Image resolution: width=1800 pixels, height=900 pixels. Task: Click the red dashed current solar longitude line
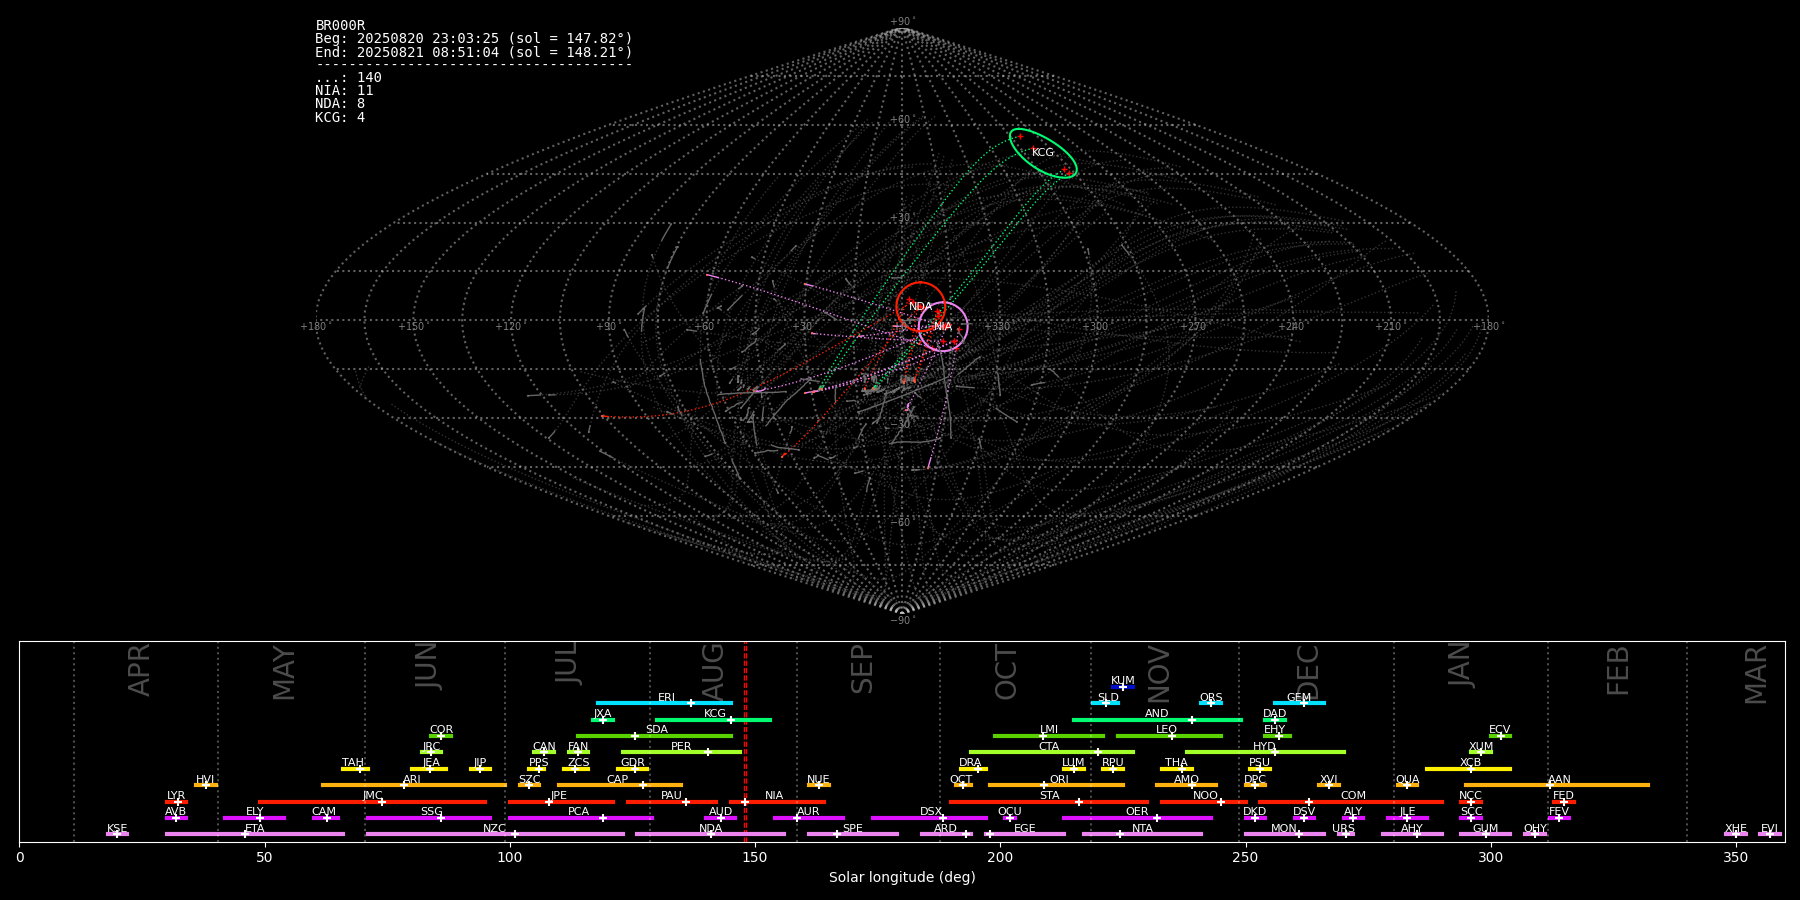point(745,740)
